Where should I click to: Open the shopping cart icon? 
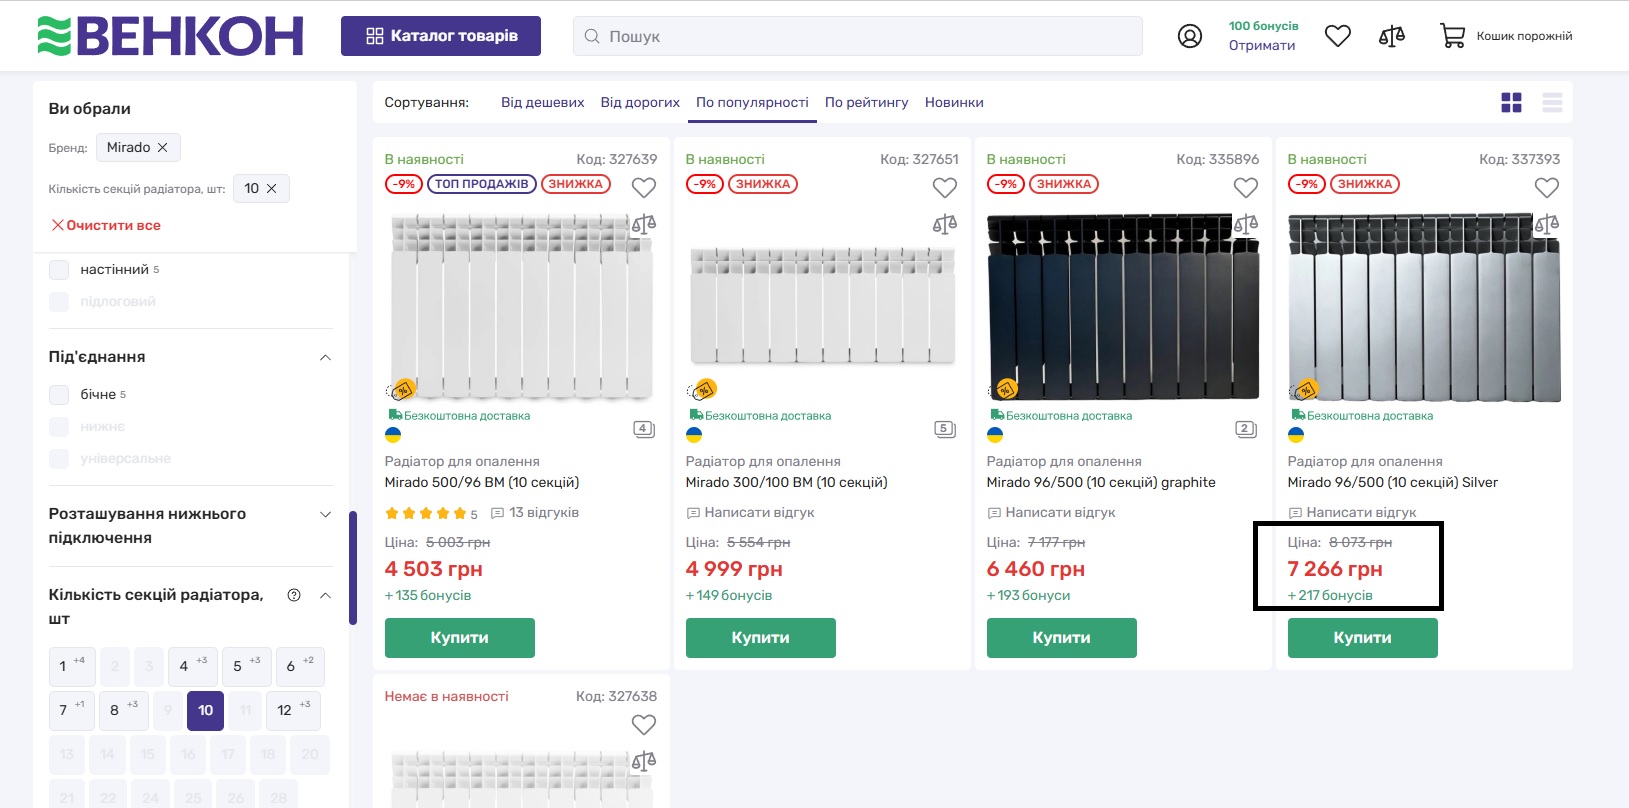(1452, 36)
